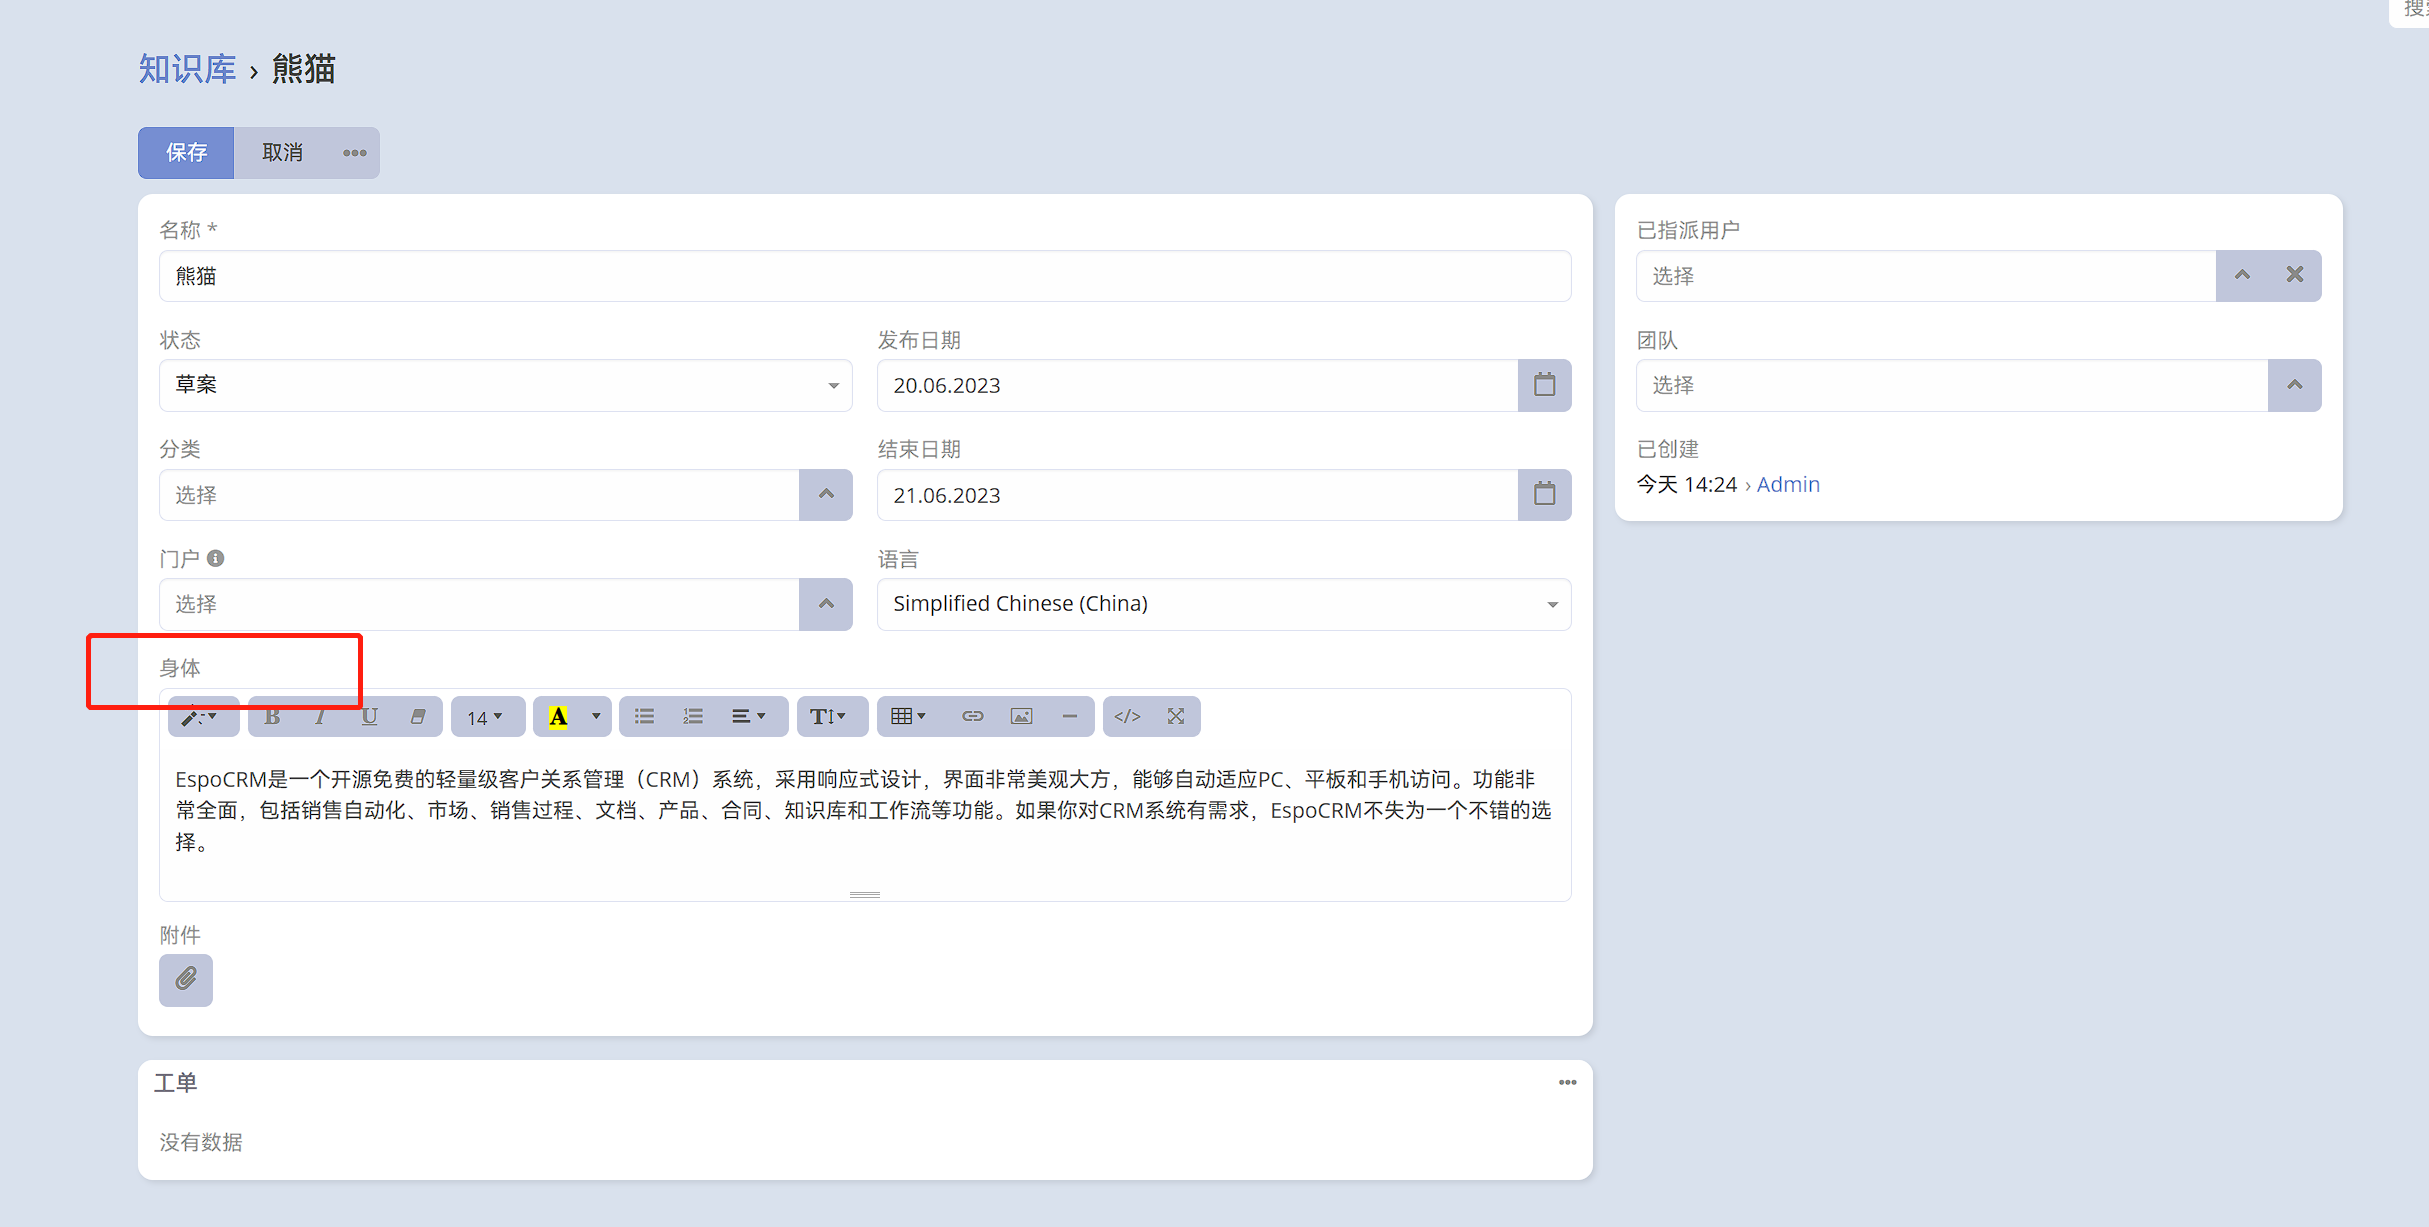Open calendar for 发布日期 field
This screenshot has width=2429, height=1227.
(x=1545, y=385)
